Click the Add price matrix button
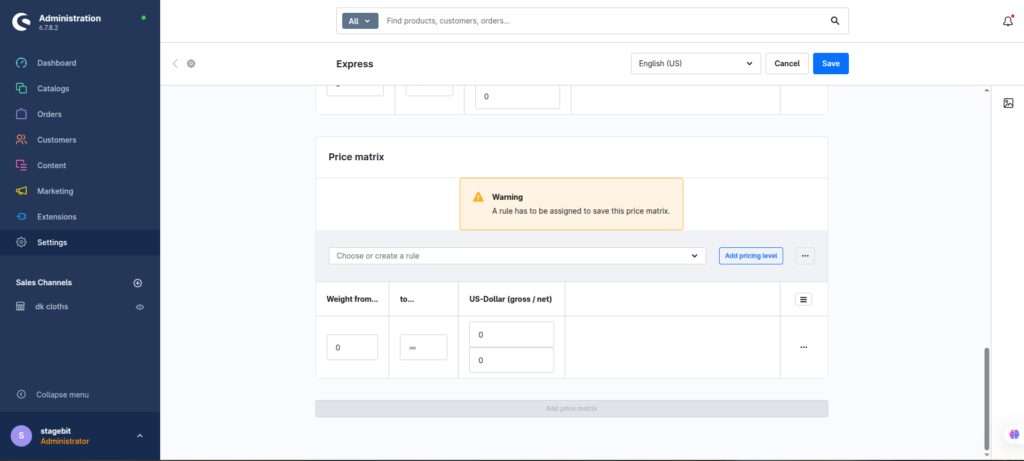 [571, 408]
